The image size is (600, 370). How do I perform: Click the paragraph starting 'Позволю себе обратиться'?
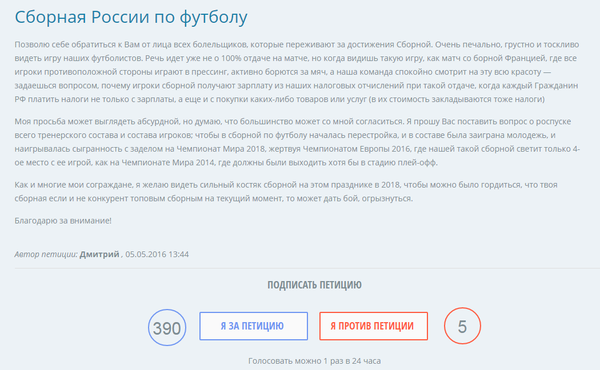[297, 72]
